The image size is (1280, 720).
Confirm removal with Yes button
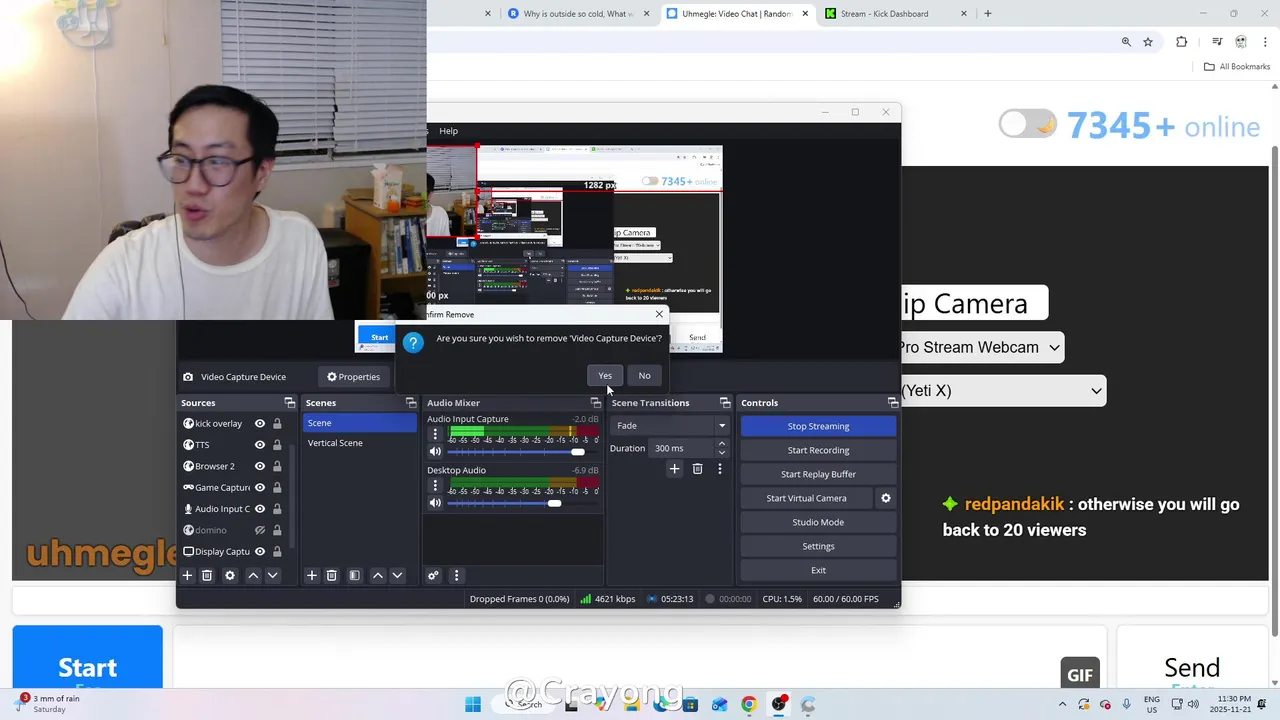(605, 376)
